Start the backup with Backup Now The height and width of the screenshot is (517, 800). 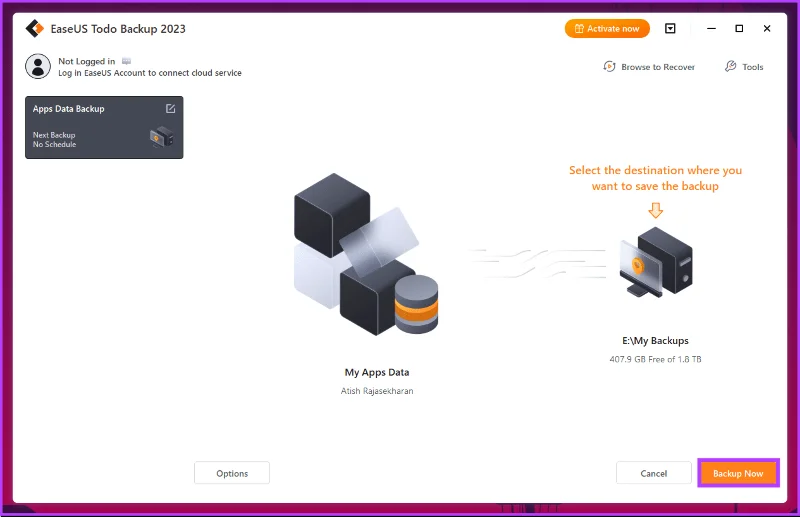(x=738, y=473)
